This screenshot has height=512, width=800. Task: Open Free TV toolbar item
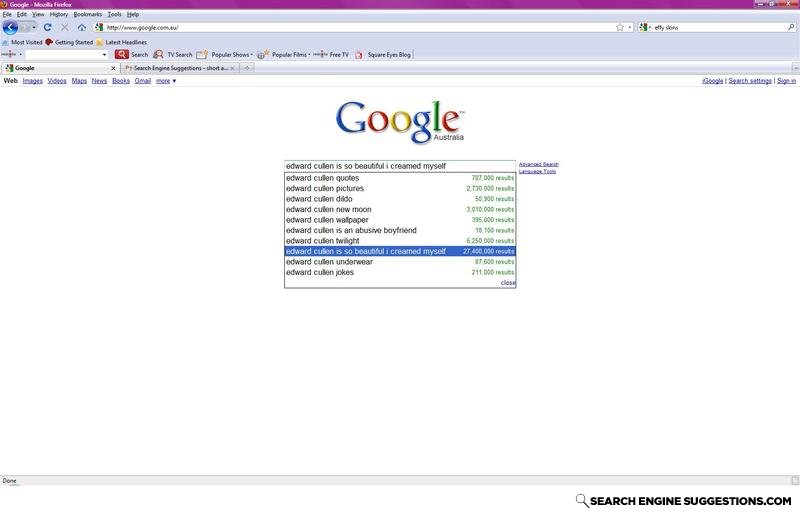331,55
